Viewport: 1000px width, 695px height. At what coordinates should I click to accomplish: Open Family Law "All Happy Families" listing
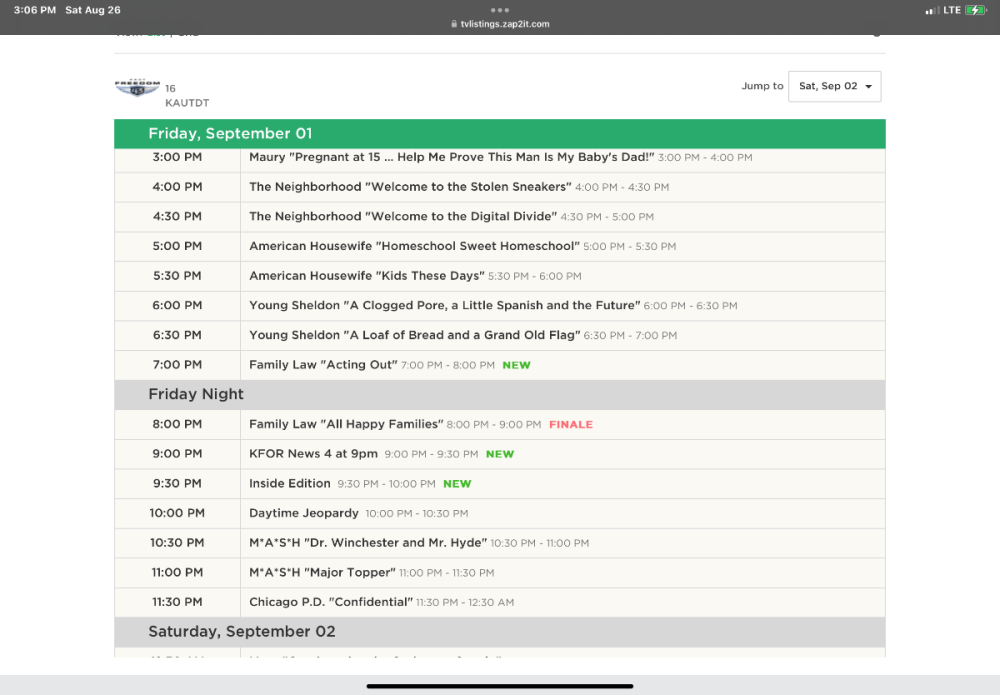(346, 424)
